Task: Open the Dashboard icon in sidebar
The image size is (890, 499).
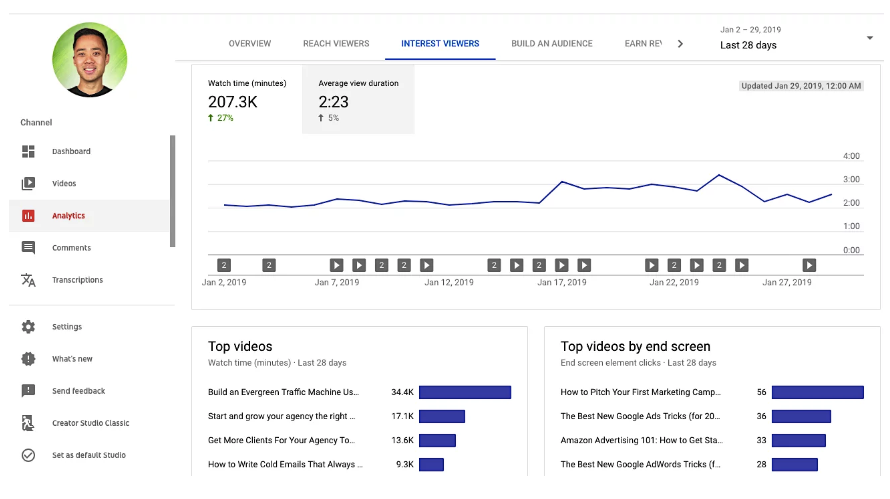Action: tap(28, 151)
